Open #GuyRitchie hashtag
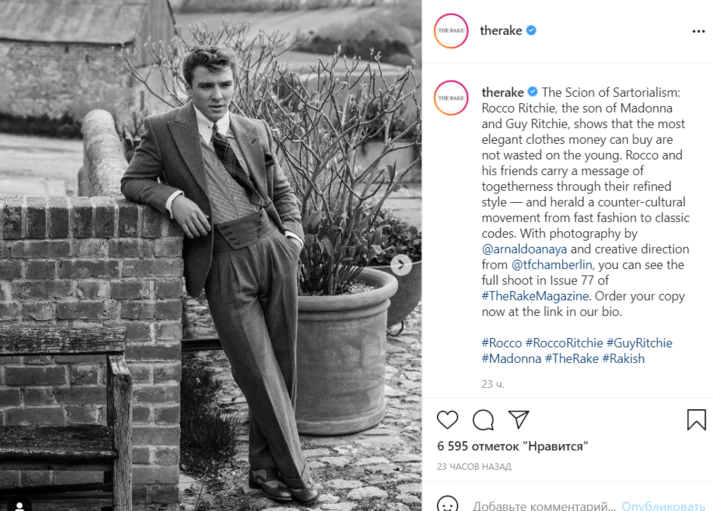The width and height of the screenshot is (713, 511). pos(643,343)
